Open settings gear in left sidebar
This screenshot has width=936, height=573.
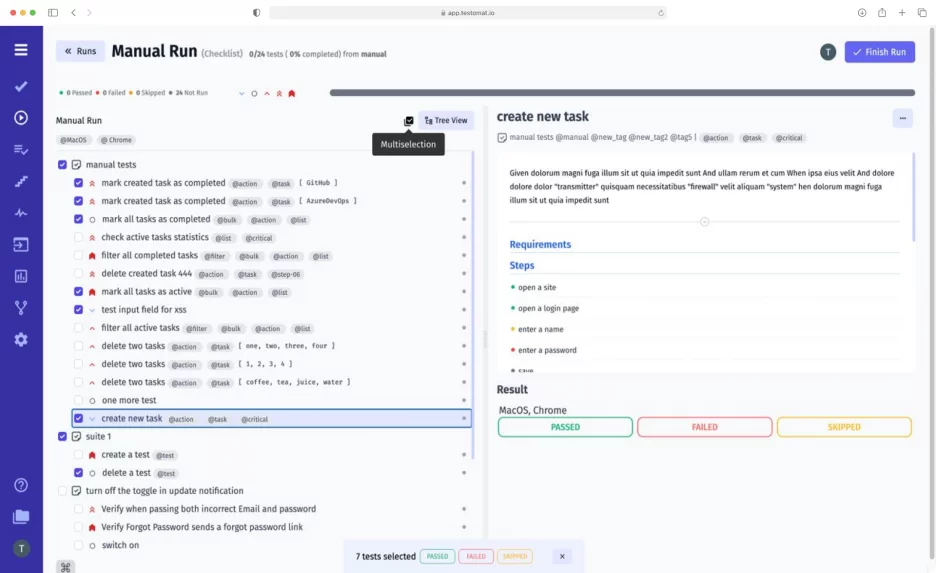click(21, 340)
